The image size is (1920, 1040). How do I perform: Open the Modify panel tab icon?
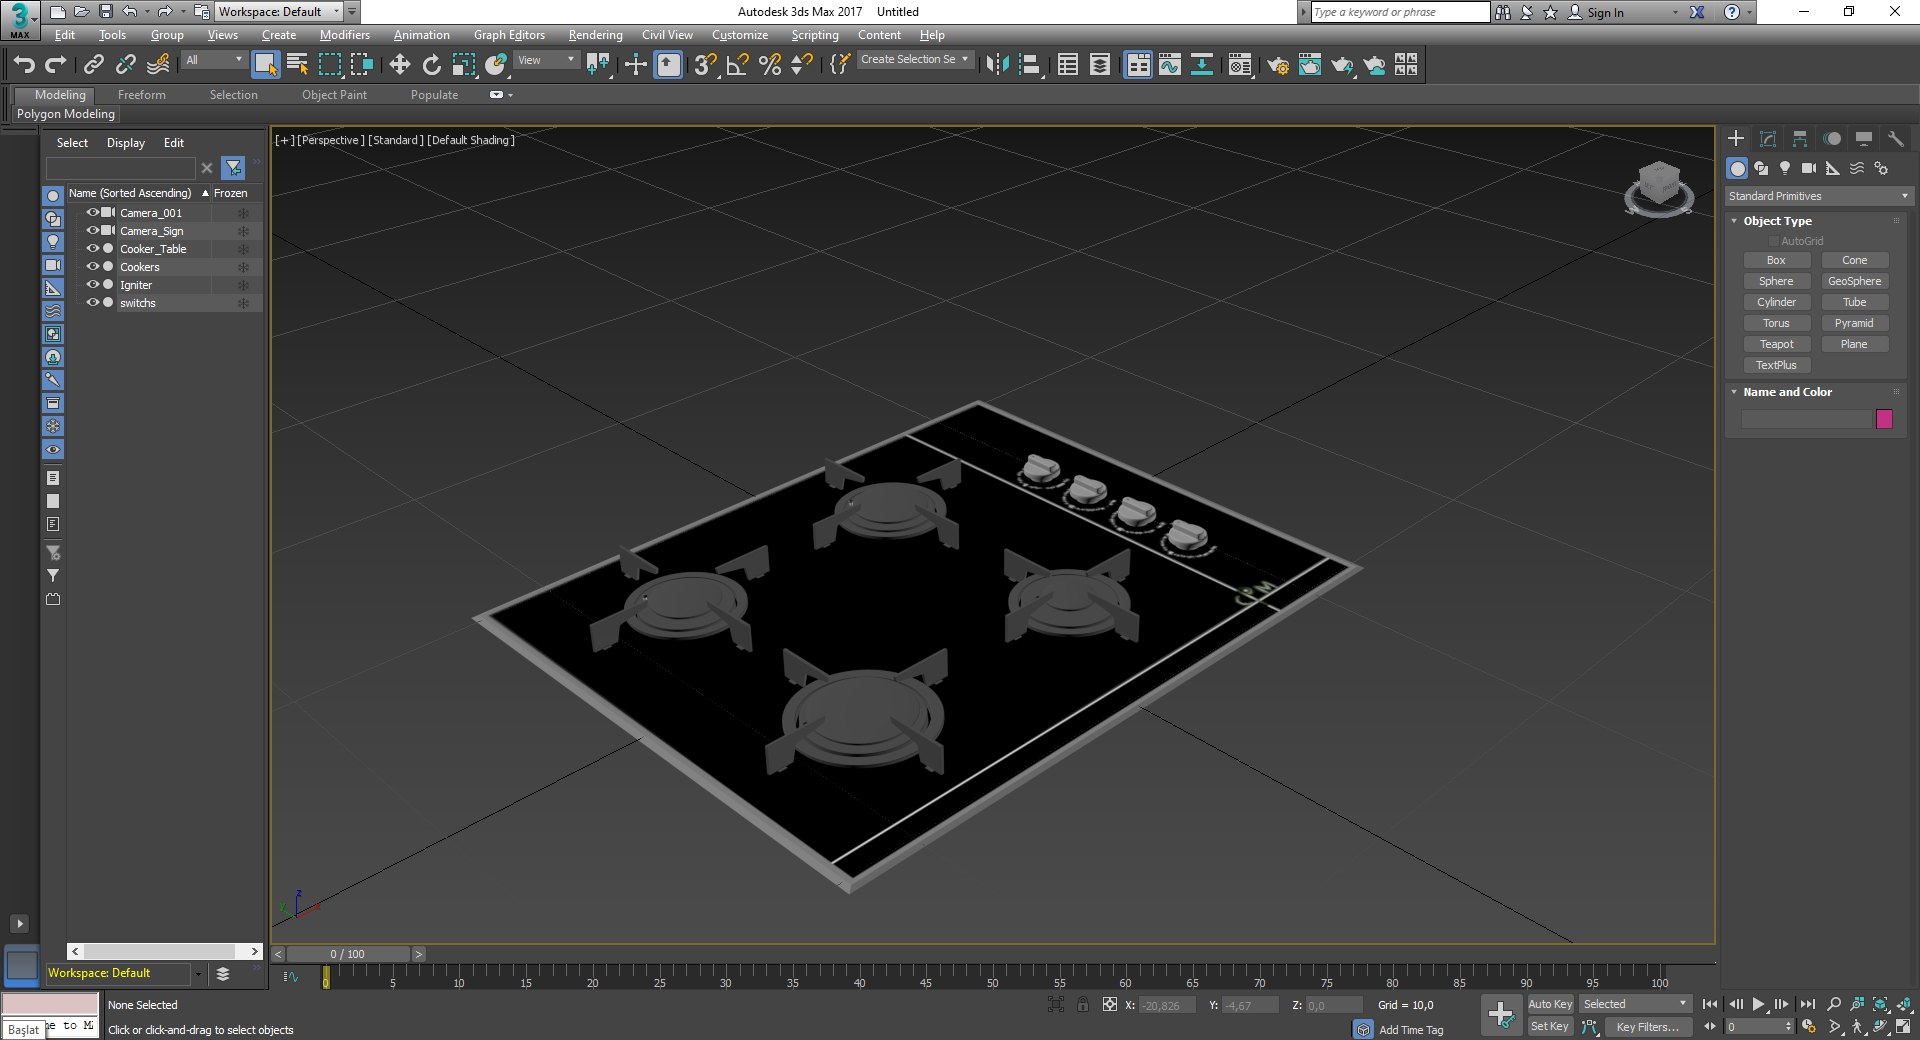(1768, 139)
